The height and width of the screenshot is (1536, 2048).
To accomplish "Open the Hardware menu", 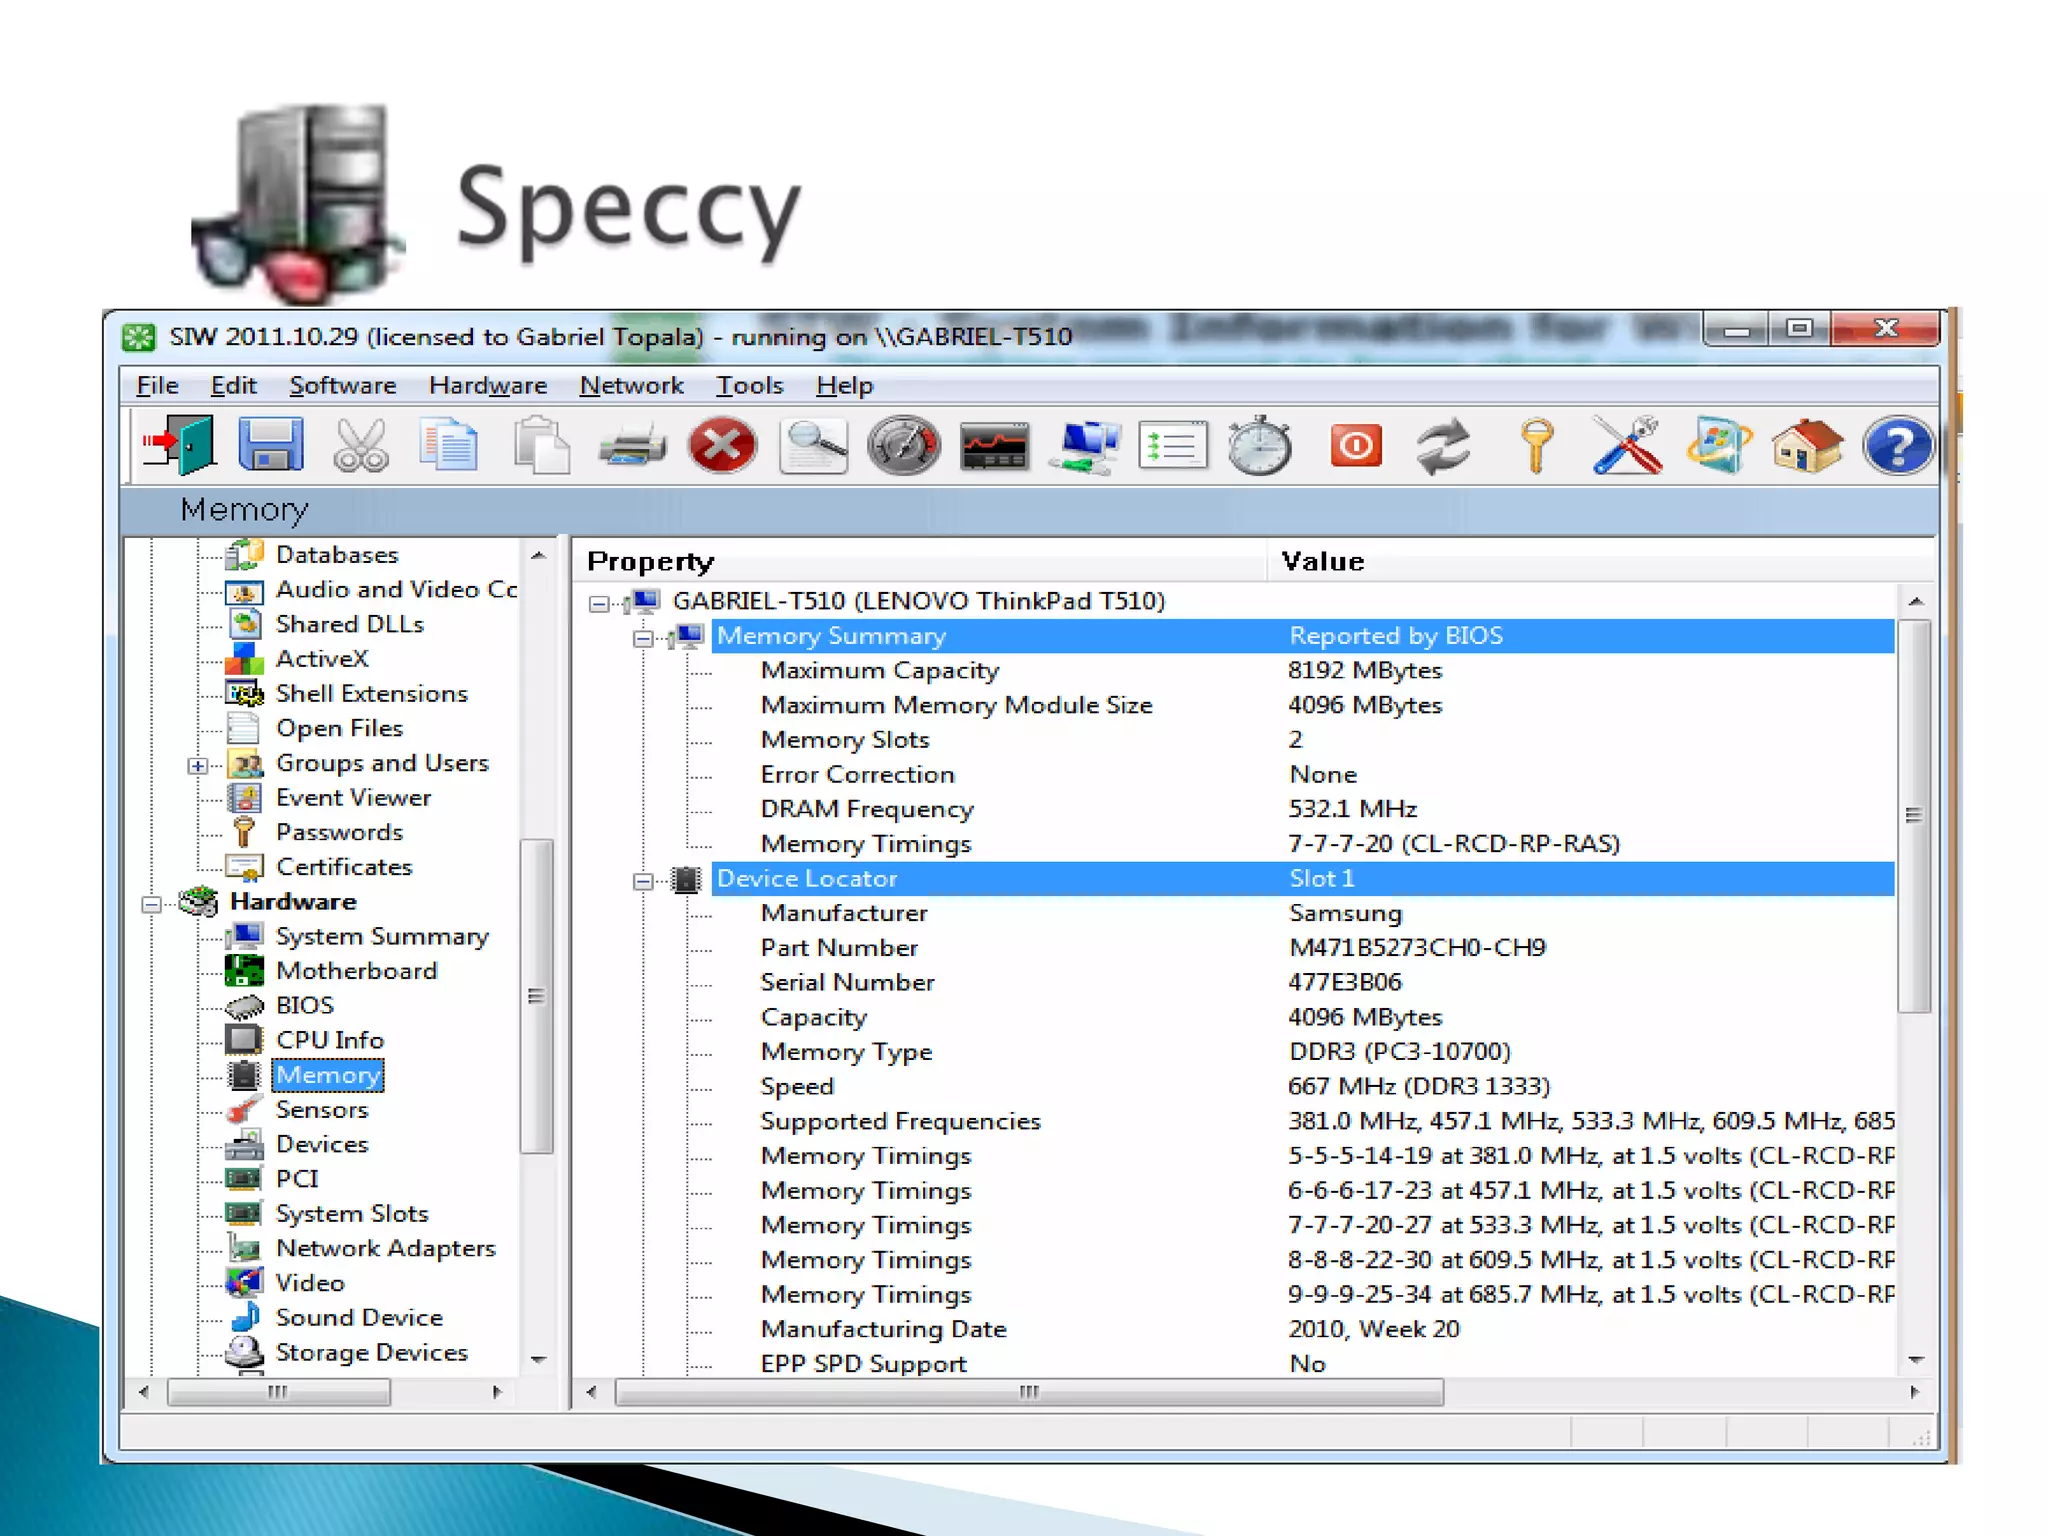I will [x=487, y=386].
